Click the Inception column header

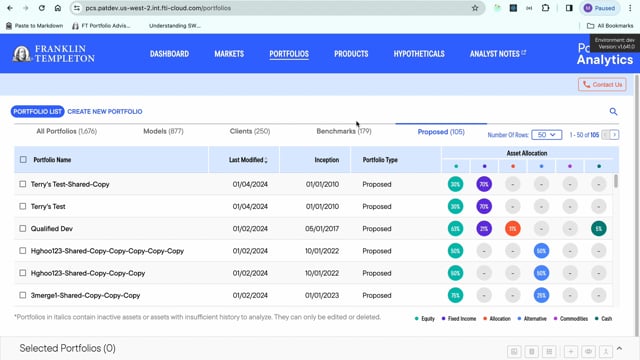327,160
